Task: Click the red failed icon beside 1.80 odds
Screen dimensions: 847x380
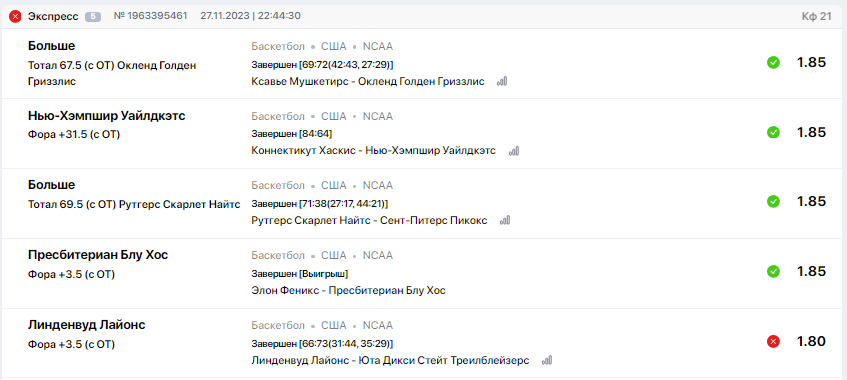Action: tap(774, 342)
